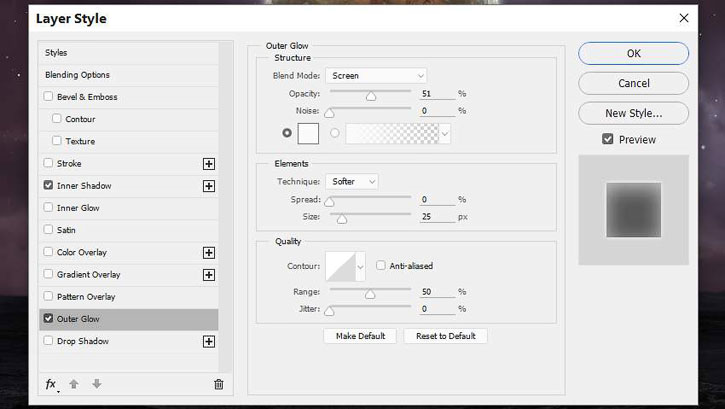
Task: Enable the Drop Shadow checkbox
Action: pyautogui.click(x=48, y=340)
